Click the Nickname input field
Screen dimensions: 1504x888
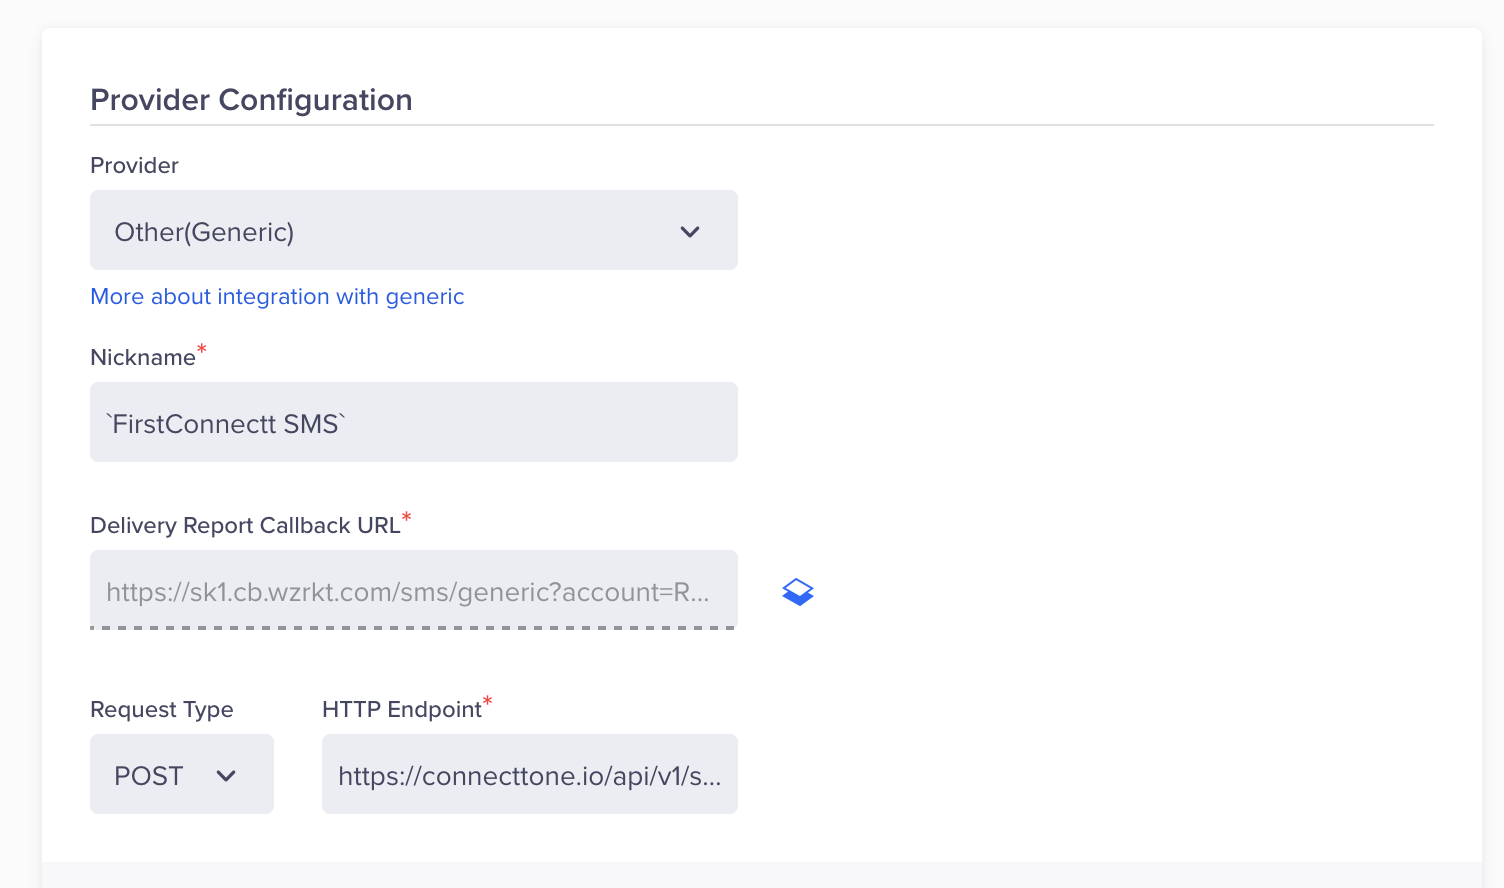(x=414, y=422)
